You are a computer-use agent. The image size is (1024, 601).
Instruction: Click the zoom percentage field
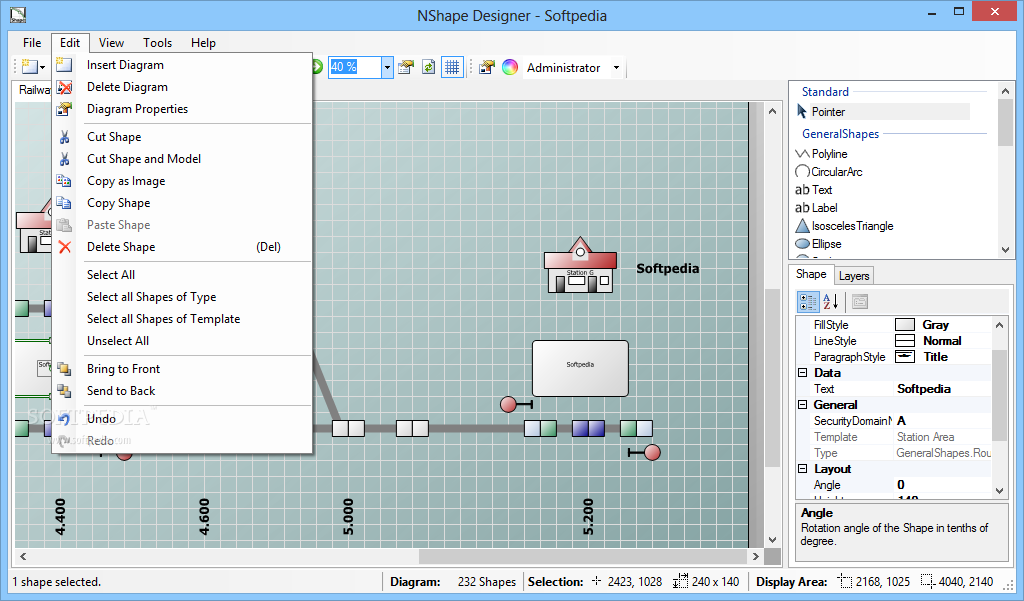pos(354,67)
